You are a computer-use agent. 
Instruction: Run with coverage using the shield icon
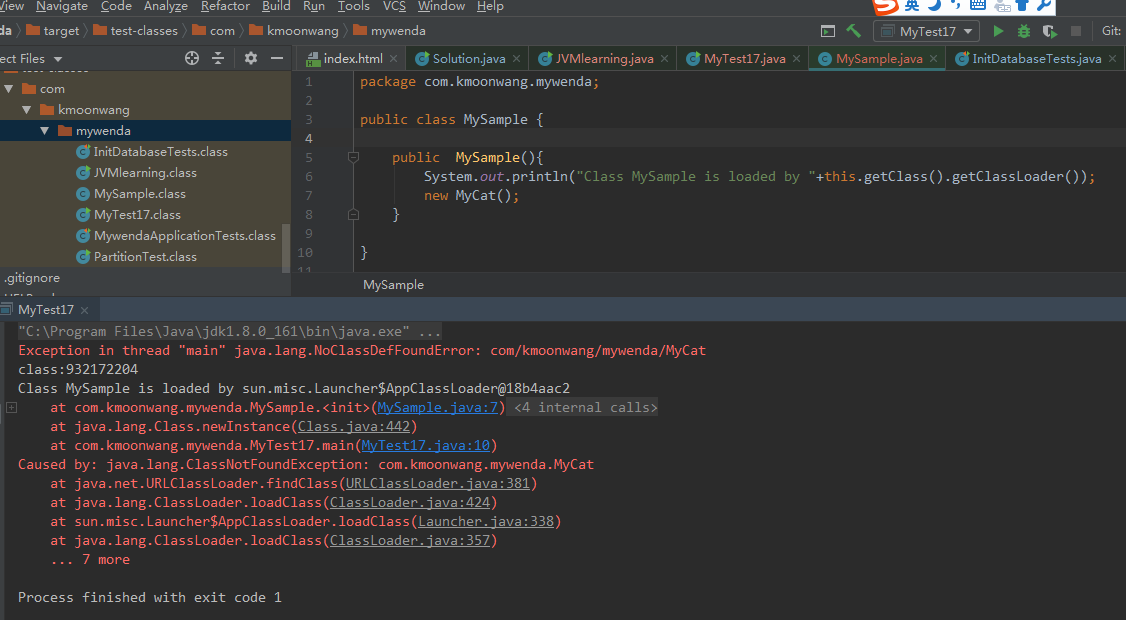point(1050,31)
